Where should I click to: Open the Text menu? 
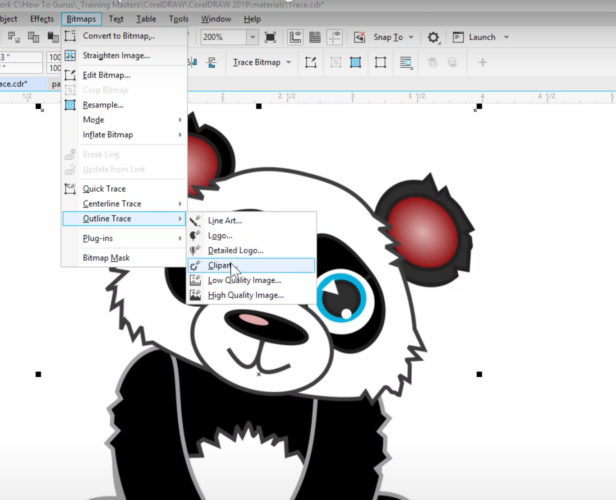point(116,19)
